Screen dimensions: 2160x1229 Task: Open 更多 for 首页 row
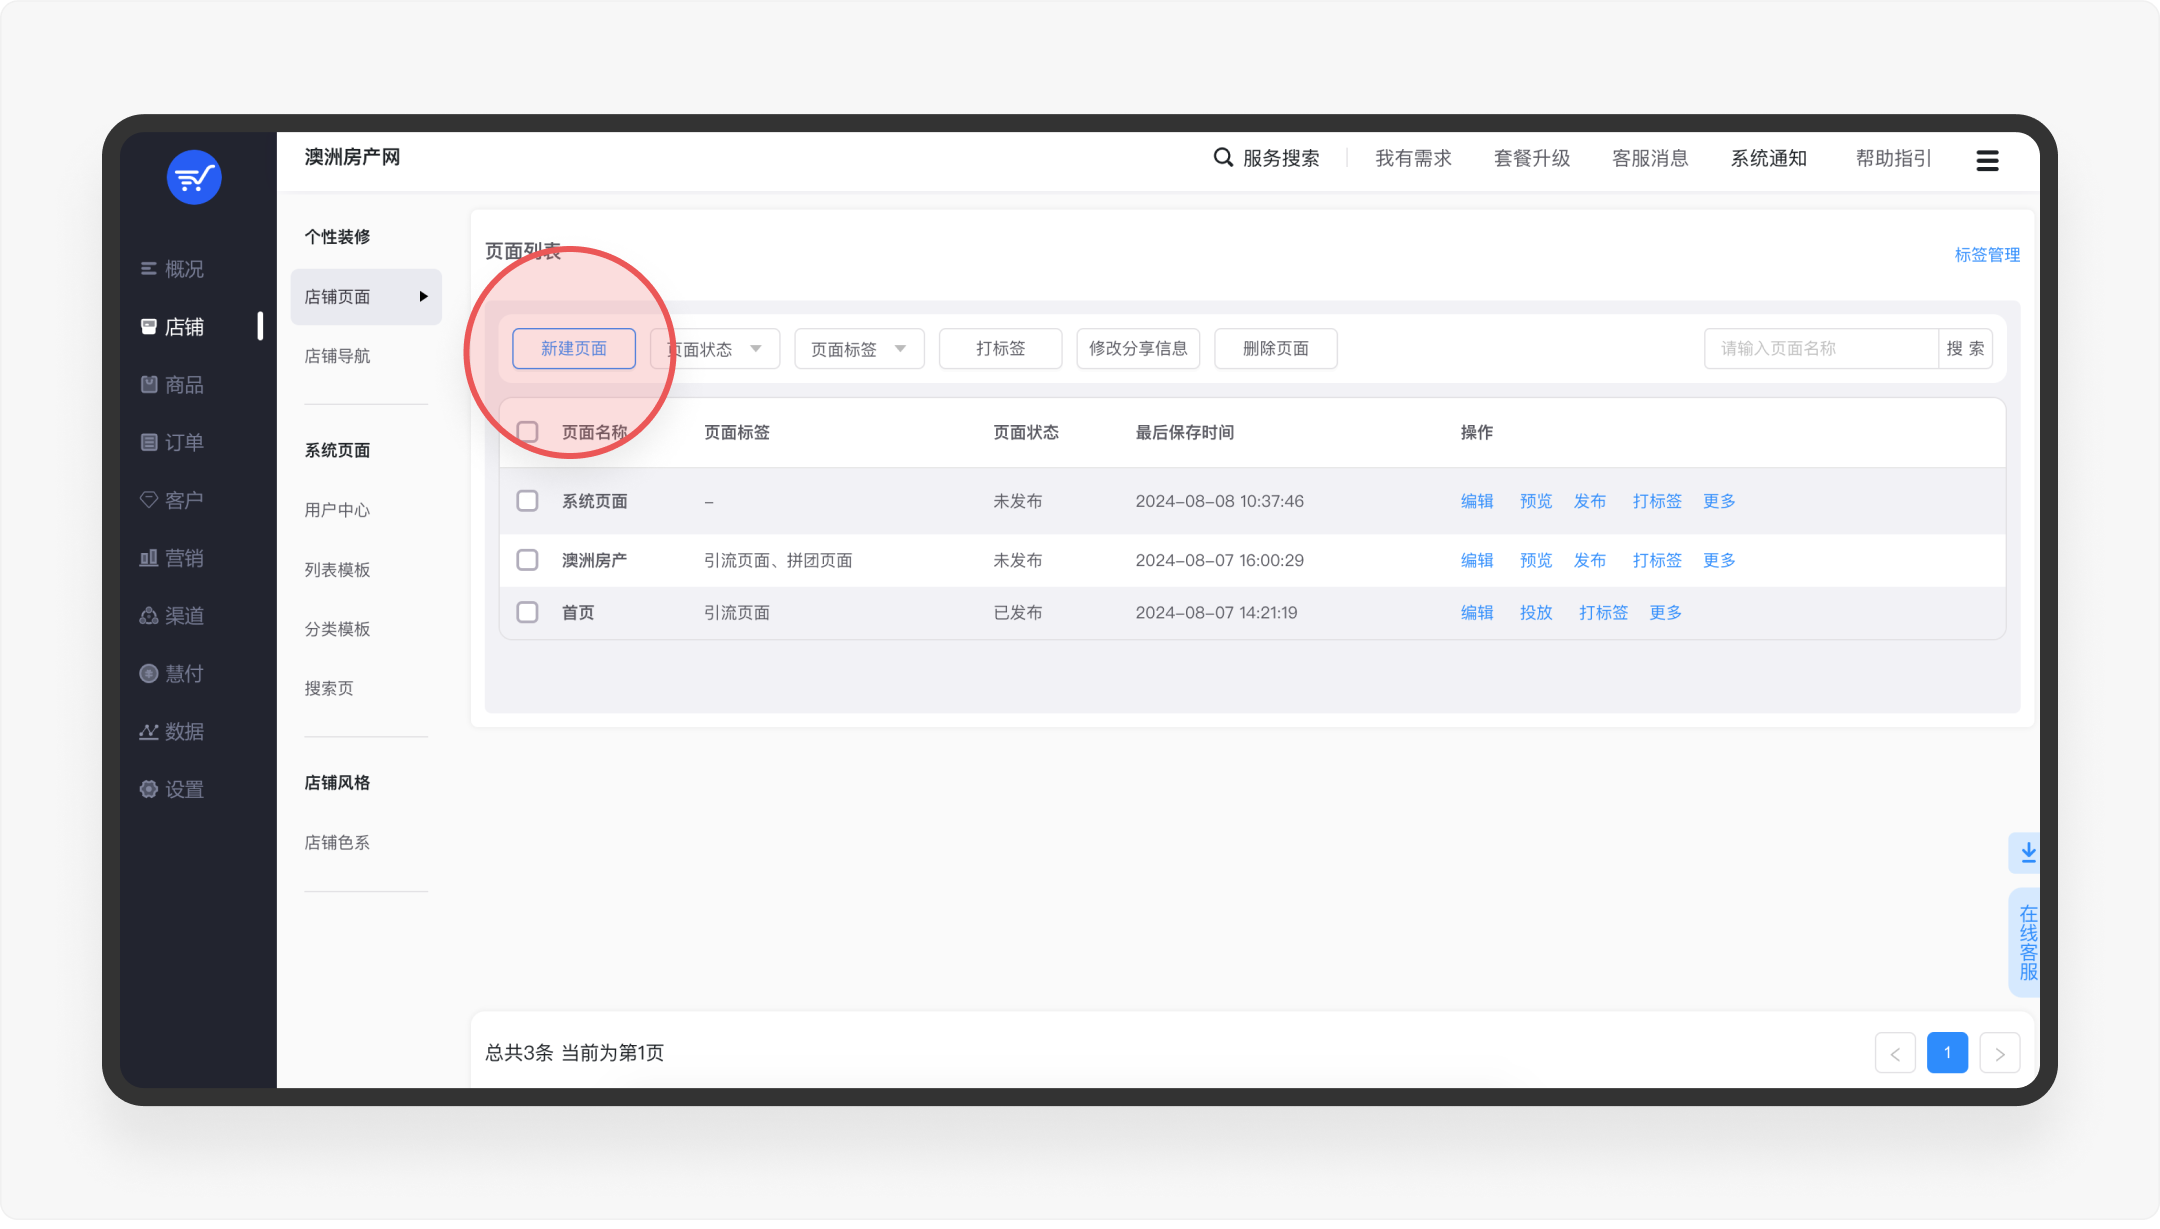tap(1665, 612)
